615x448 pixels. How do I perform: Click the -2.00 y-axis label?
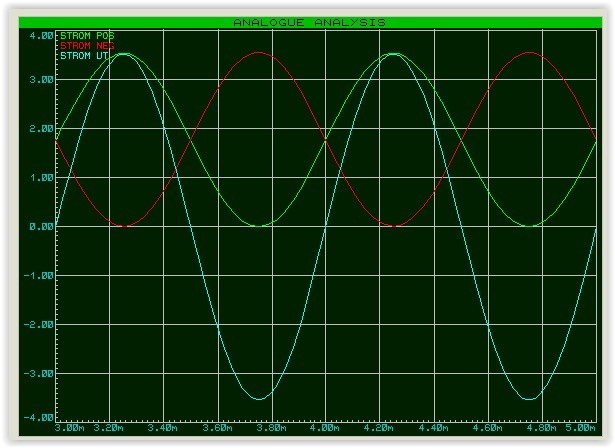pyautogui.click(x=38, y=325)
